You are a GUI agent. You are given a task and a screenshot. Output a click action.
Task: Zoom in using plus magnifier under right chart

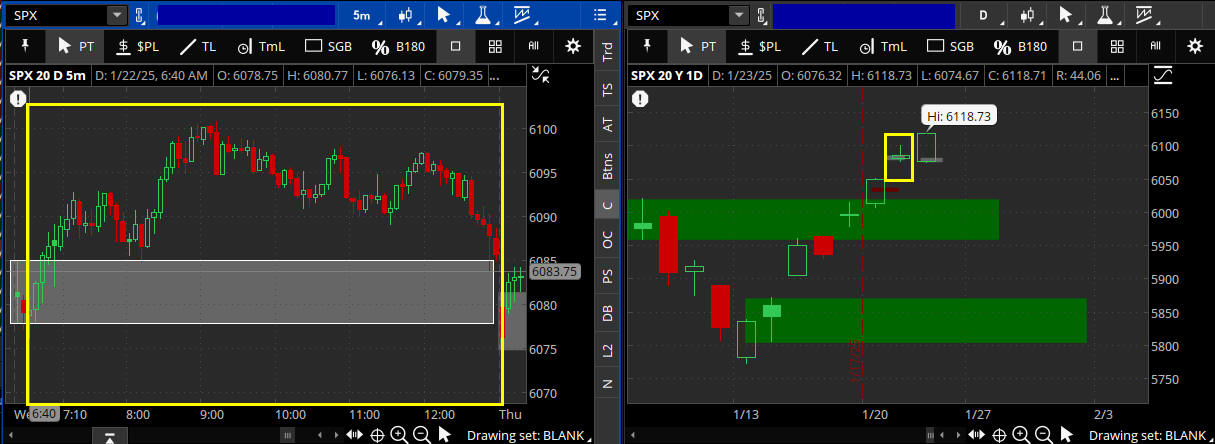point(1020,434)
